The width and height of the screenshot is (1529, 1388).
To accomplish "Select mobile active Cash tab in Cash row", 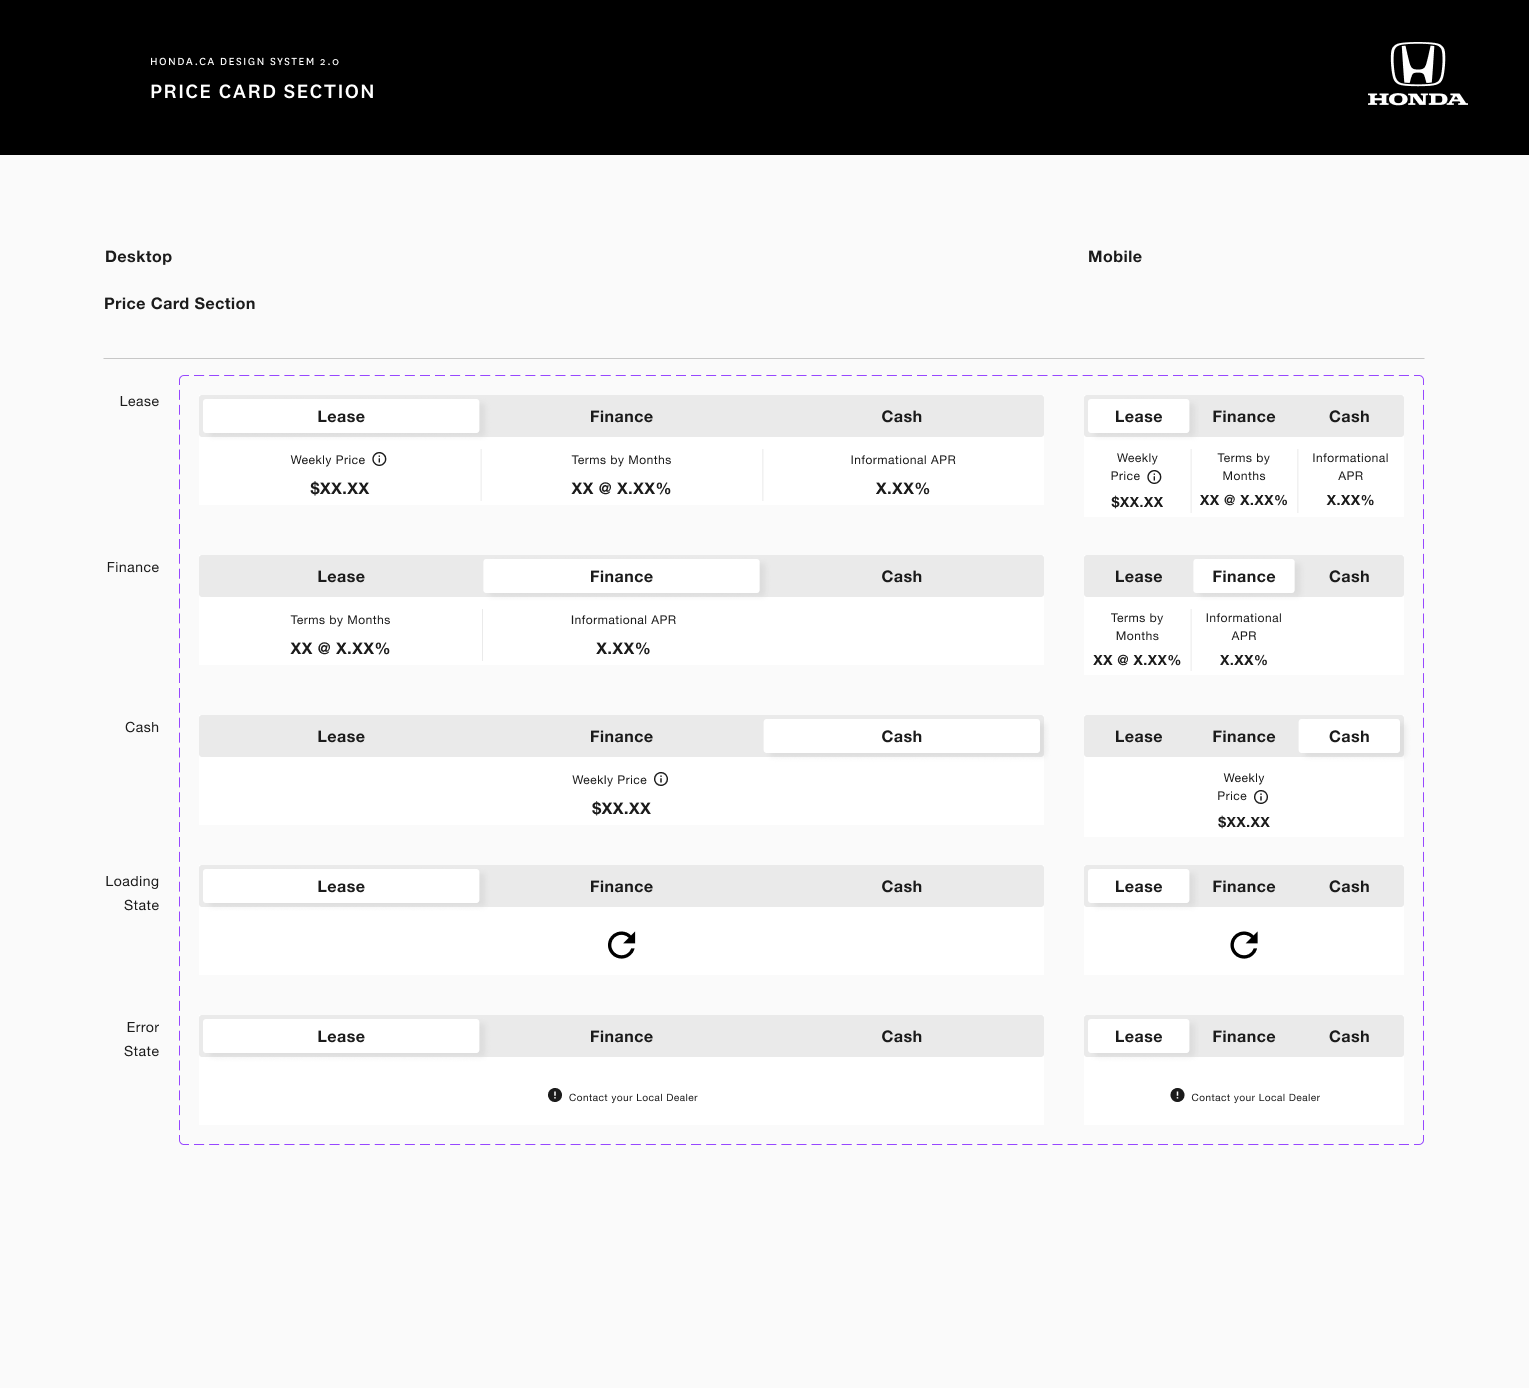I will (1349, 736).
